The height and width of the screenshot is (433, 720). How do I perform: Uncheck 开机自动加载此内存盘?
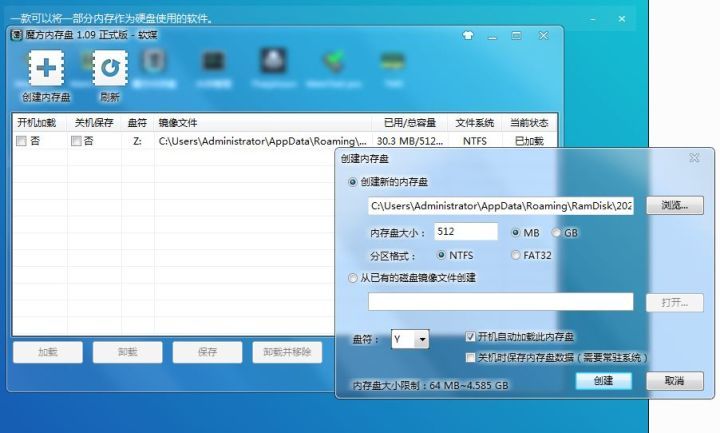(x=470, y=337)
